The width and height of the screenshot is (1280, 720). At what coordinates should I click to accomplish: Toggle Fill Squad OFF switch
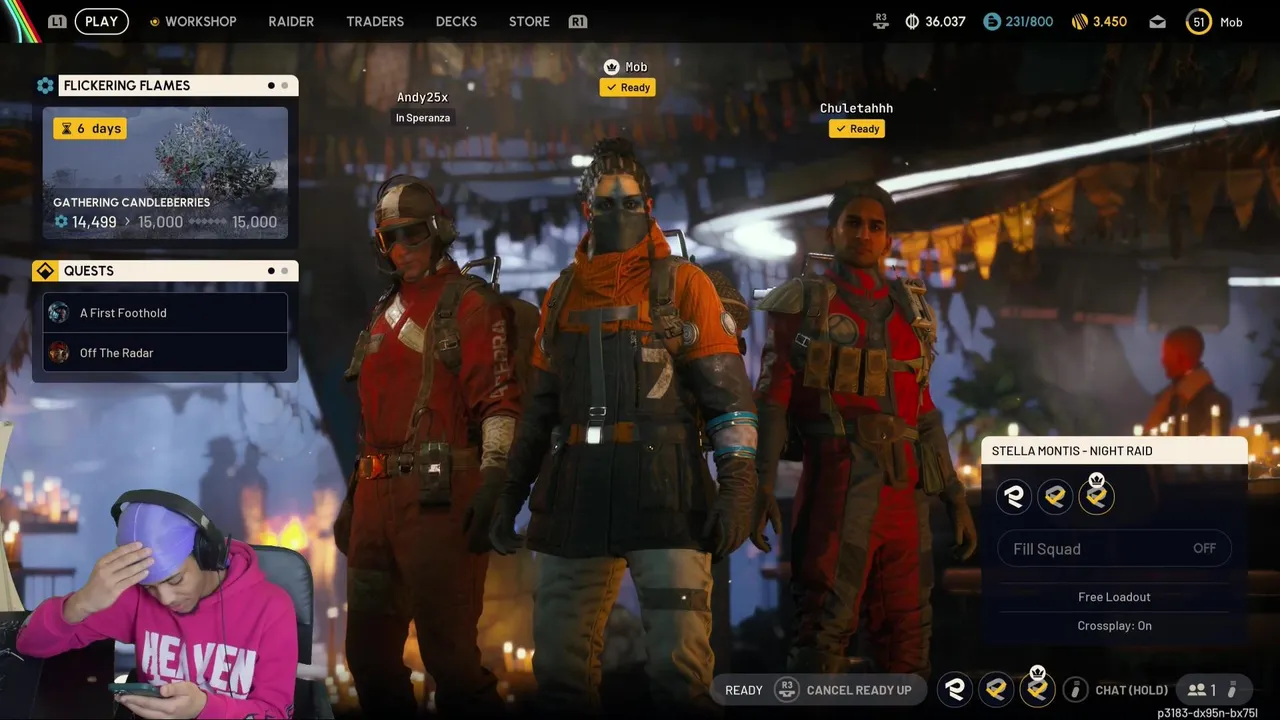[x=1114, y=548]
